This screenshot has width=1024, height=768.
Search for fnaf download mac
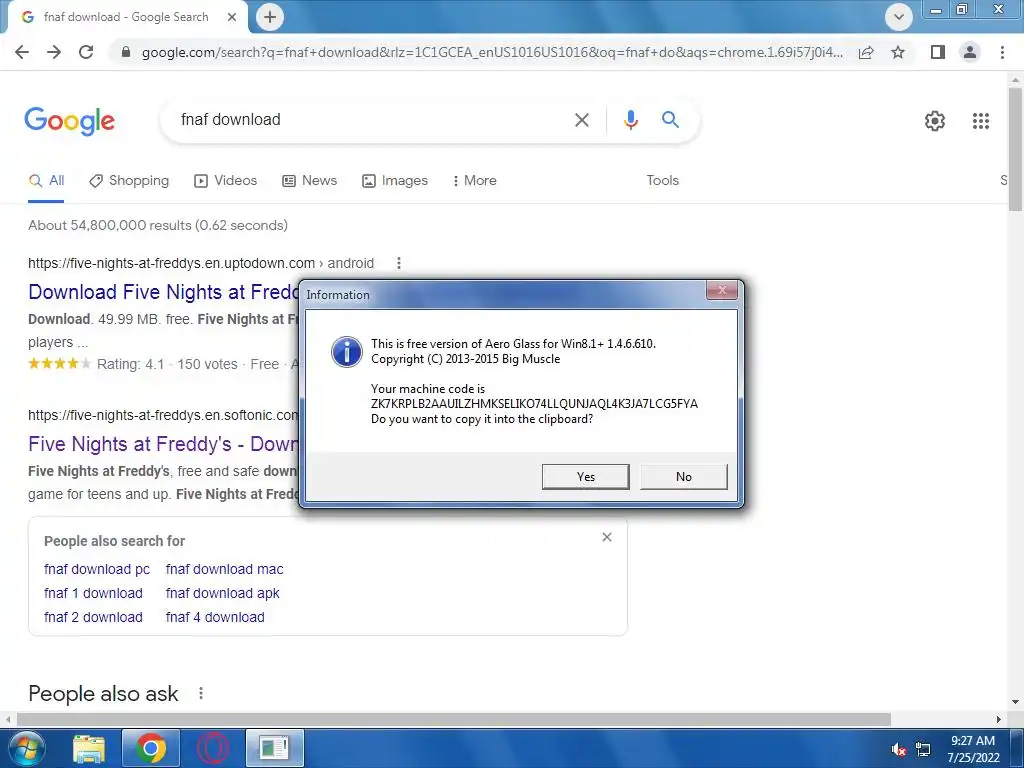pos(225,569)
